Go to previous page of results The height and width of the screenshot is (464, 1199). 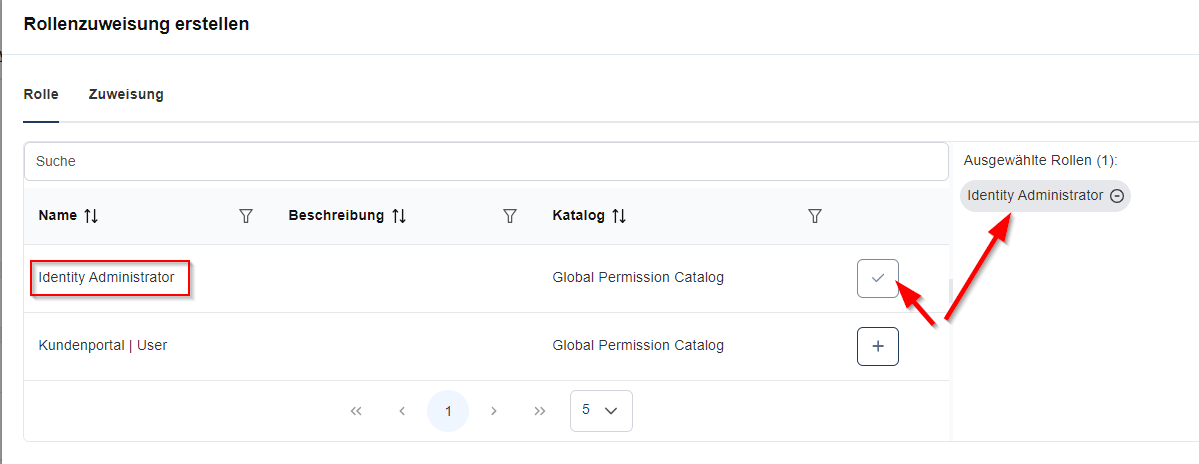(402, 411)
